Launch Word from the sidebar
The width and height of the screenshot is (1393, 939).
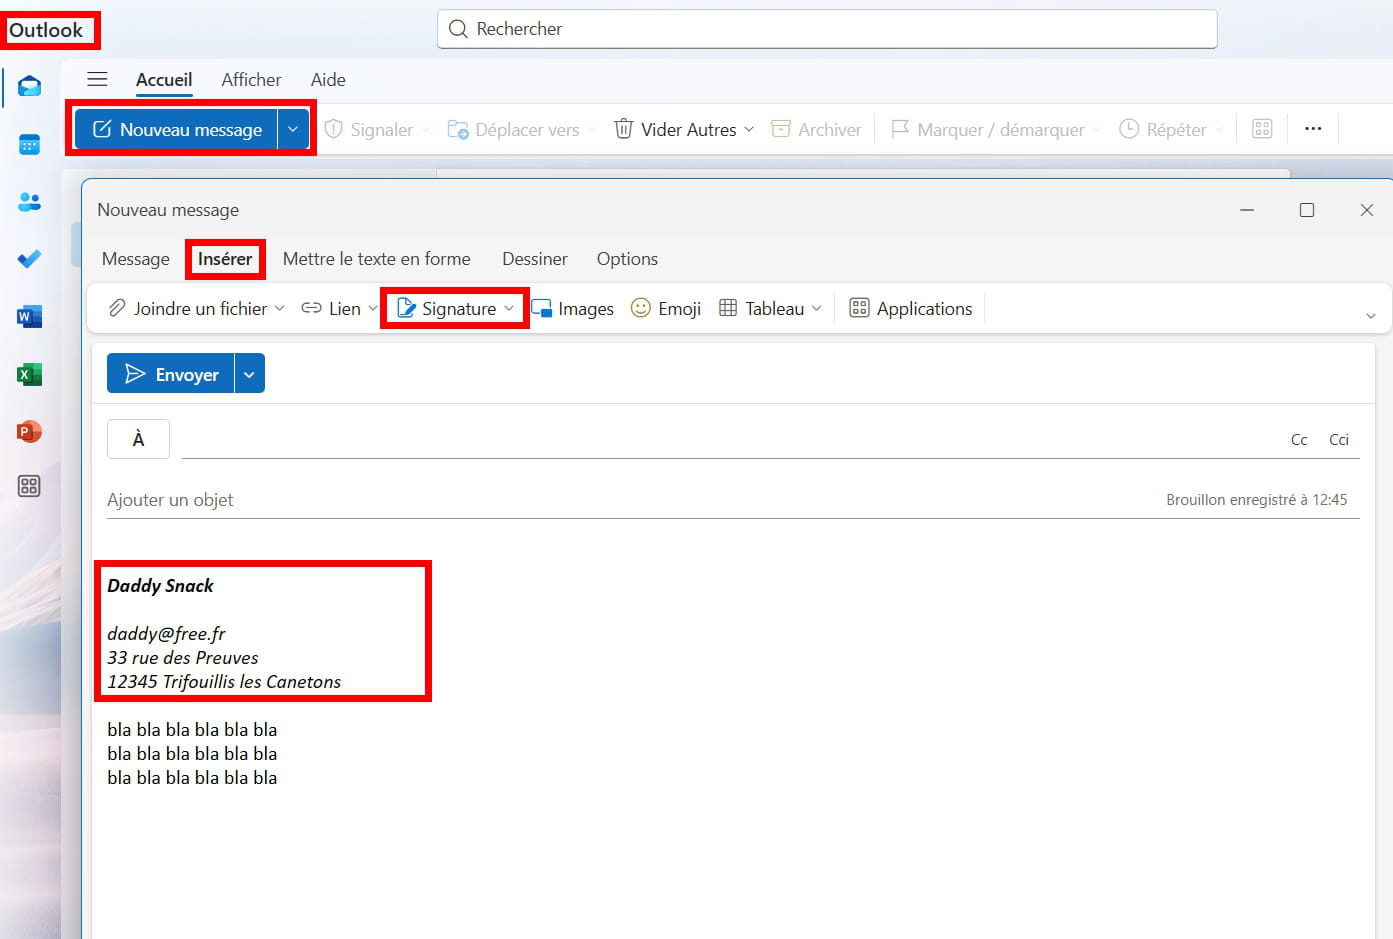[29, 317]
